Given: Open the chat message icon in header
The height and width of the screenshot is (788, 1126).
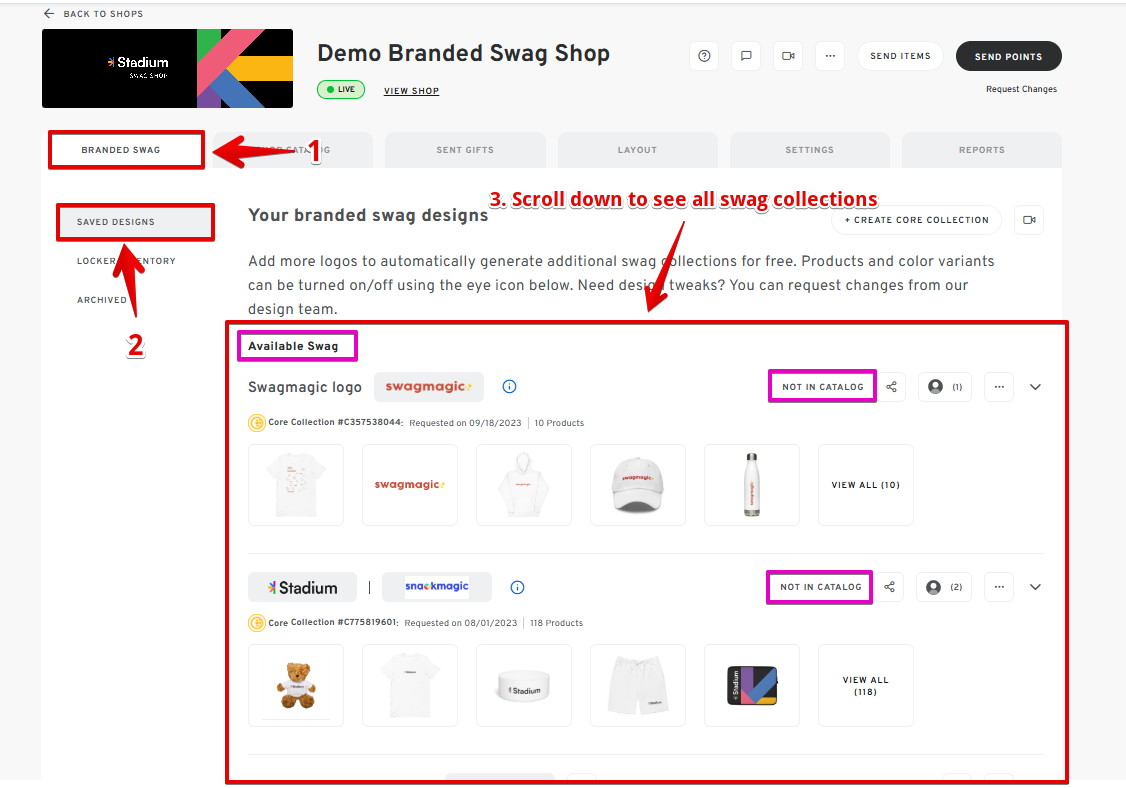Looking at the screenshot, I should click(746, 56).
